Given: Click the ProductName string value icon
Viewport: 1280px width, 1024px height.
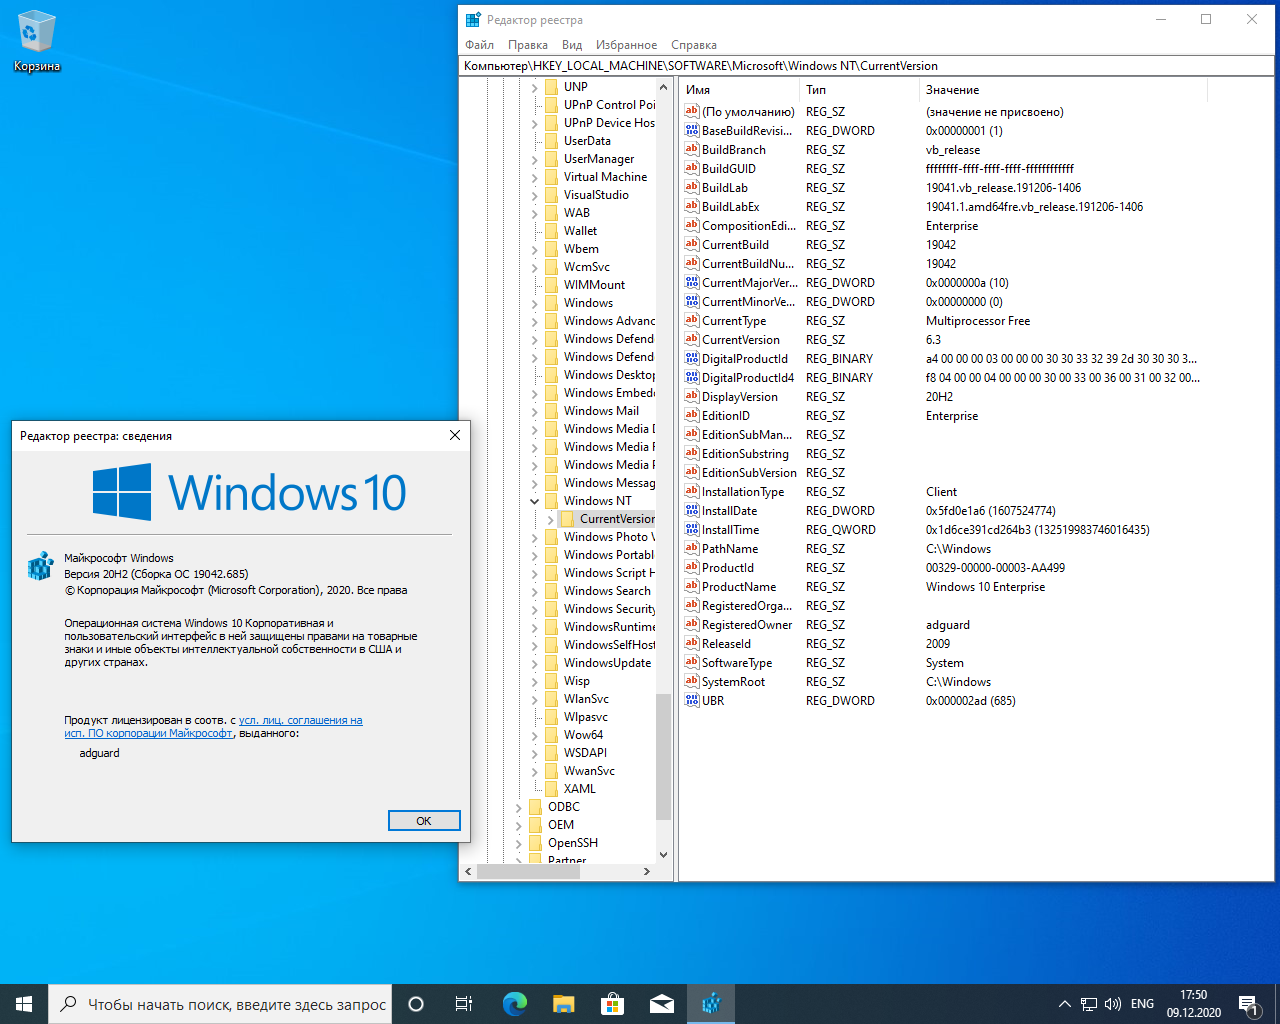Looking at the screenshot, I should (691, 586).
